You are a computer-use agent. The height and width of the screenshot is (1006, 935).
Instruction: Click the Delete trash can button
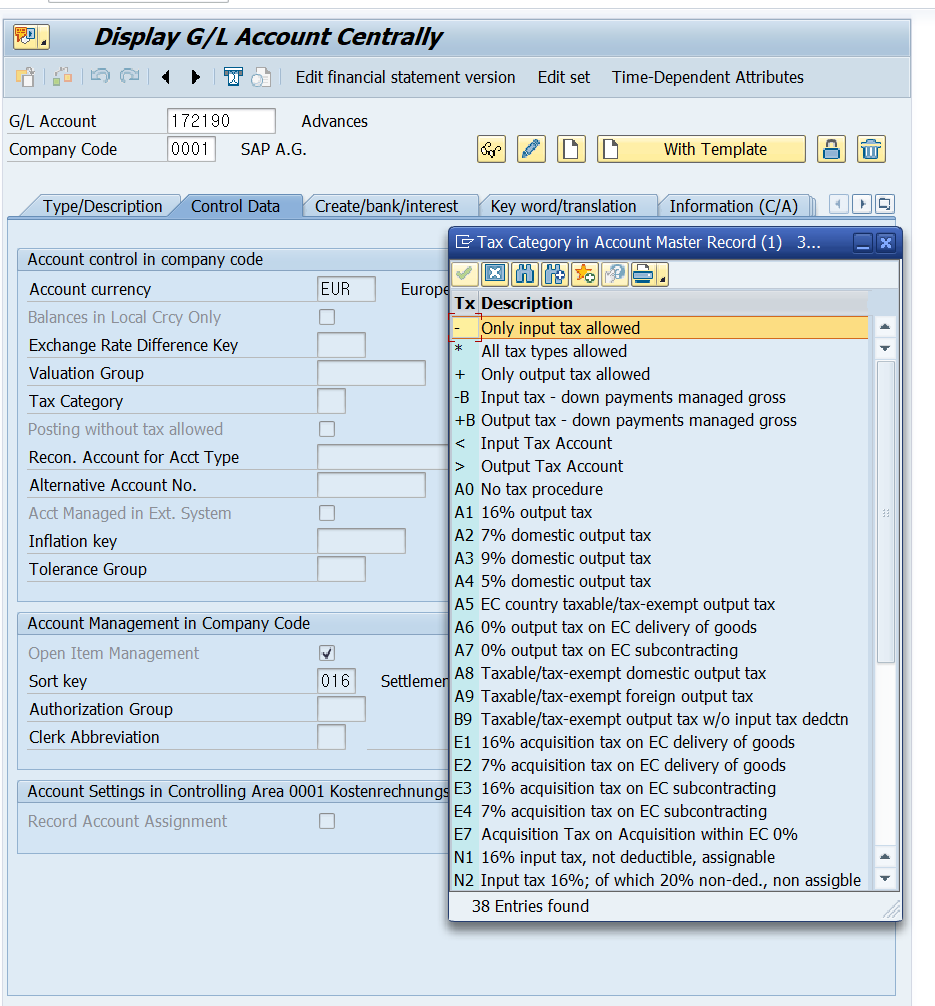click(x=871, y=149)
